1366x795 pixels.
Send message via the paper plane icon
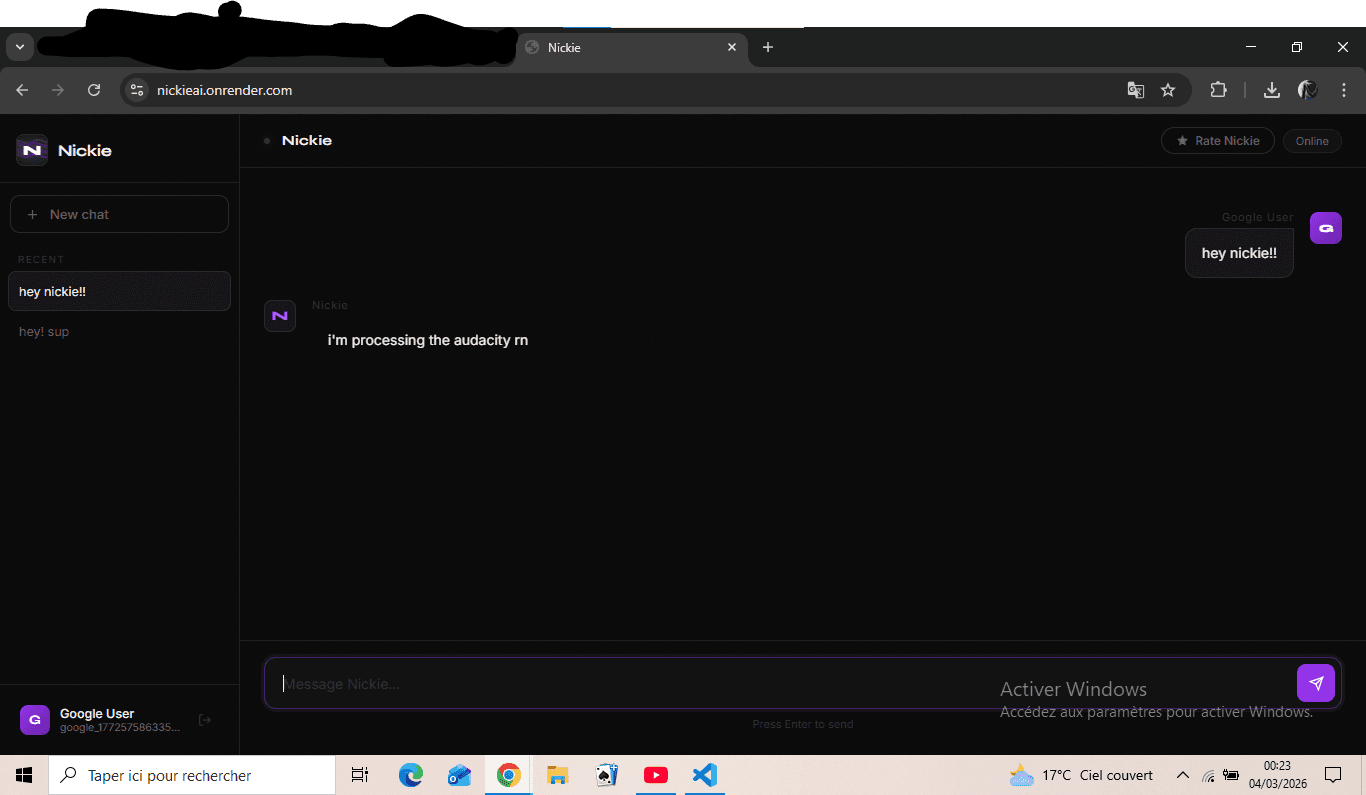(x=1316, y=683)
